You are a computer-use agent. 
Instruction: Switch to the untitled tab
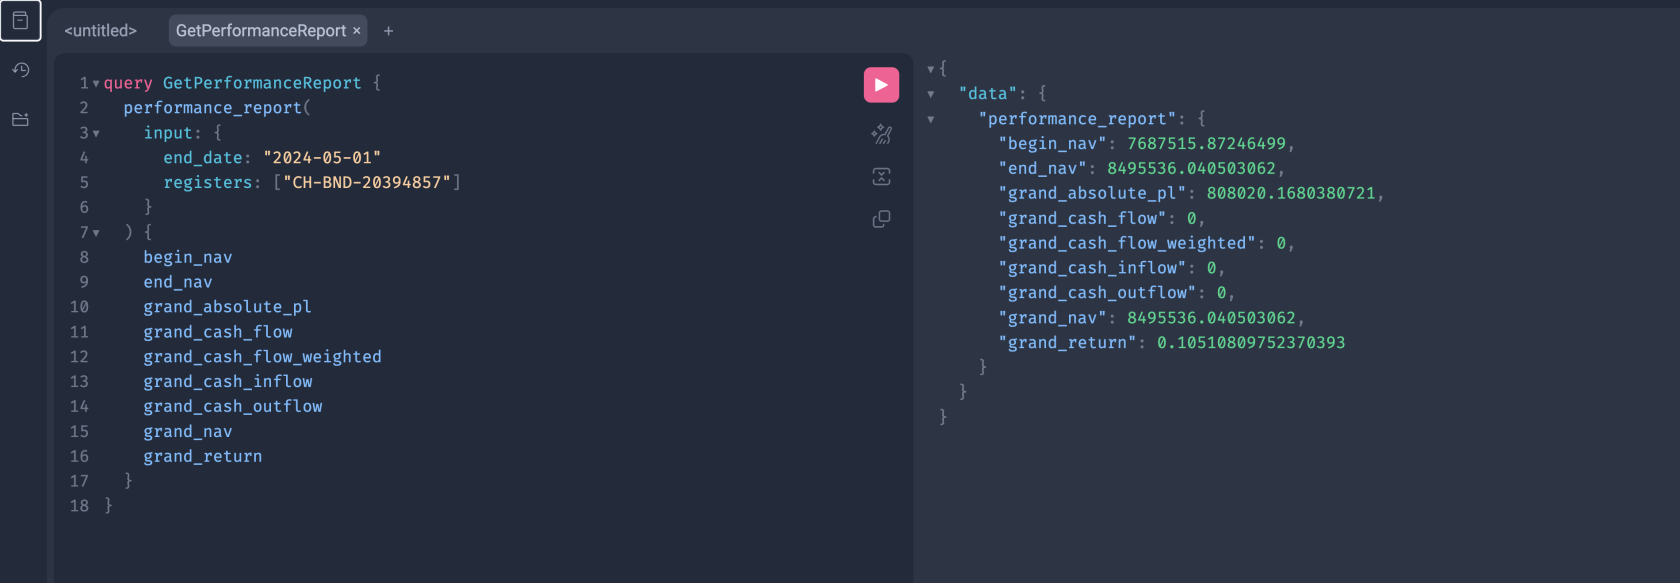click(x=100, y=31)
